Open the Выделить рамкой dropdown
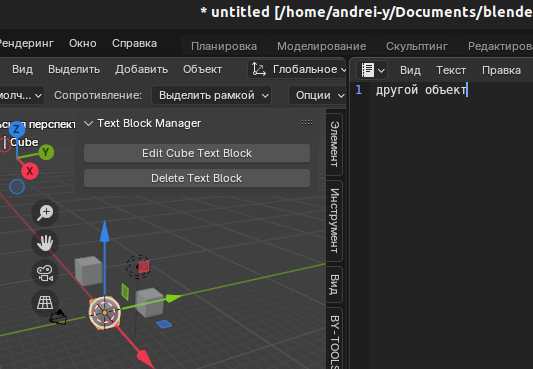The image size is (533, 369). 211,95
